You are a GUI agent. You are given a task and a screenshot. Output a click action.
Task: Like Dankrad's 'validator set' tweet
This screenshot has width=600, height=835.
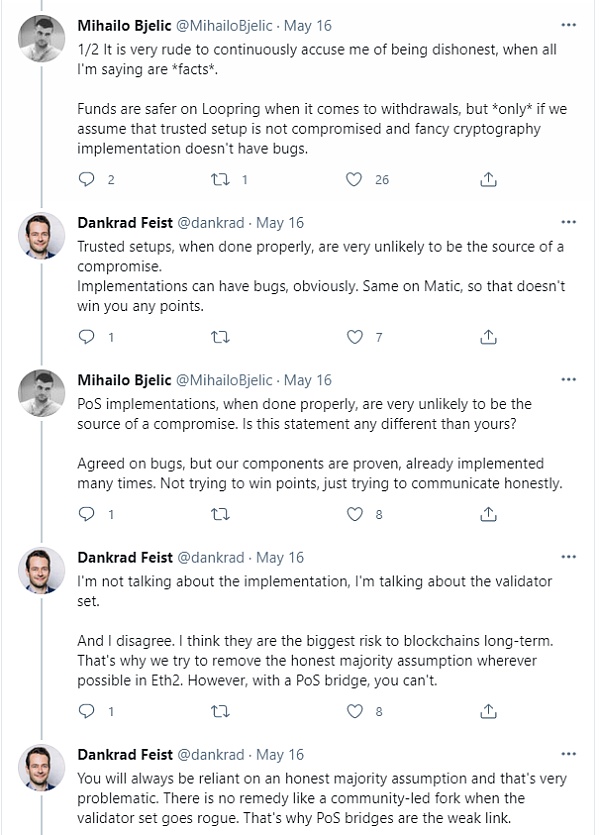click(353, 711)
